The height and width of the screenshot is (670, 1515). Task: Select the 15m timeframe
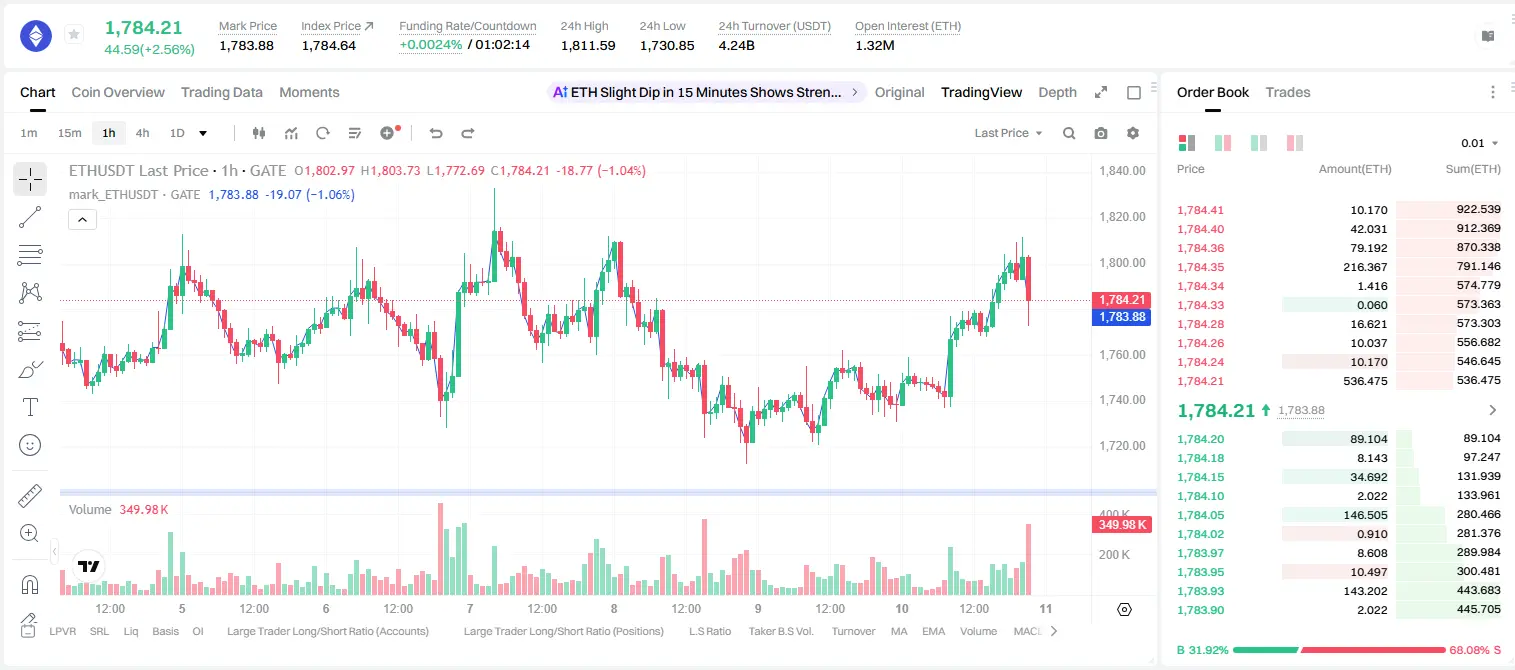(69, 133)
